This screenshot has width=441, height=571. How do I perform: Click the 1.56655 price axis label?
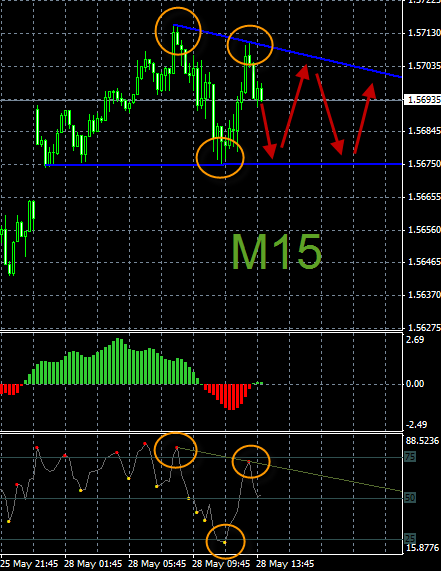(424, 197)
